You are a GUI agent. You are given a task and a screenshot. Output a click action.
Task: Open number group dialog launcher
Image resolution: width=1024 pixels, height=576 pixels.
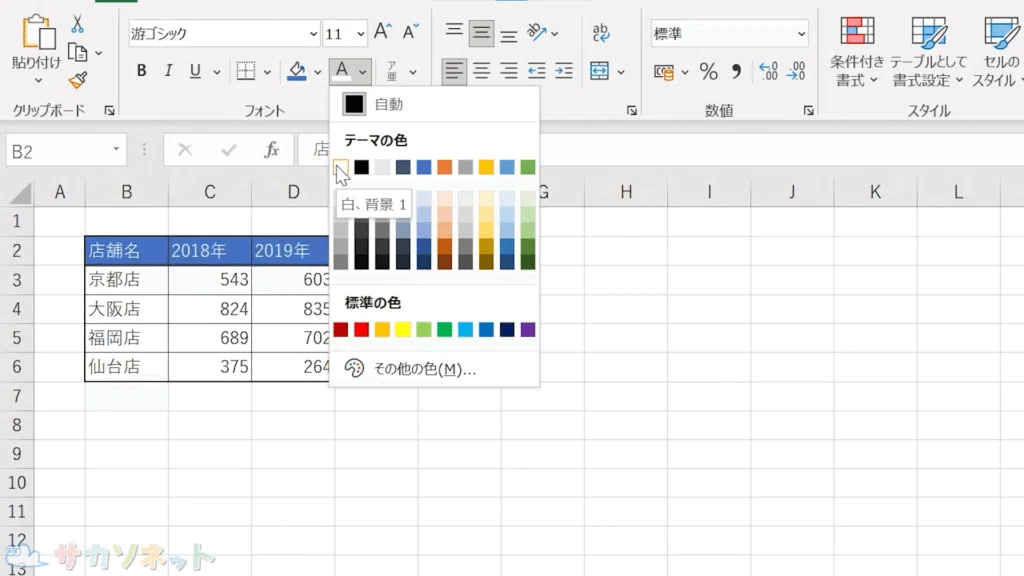(808, 111)
